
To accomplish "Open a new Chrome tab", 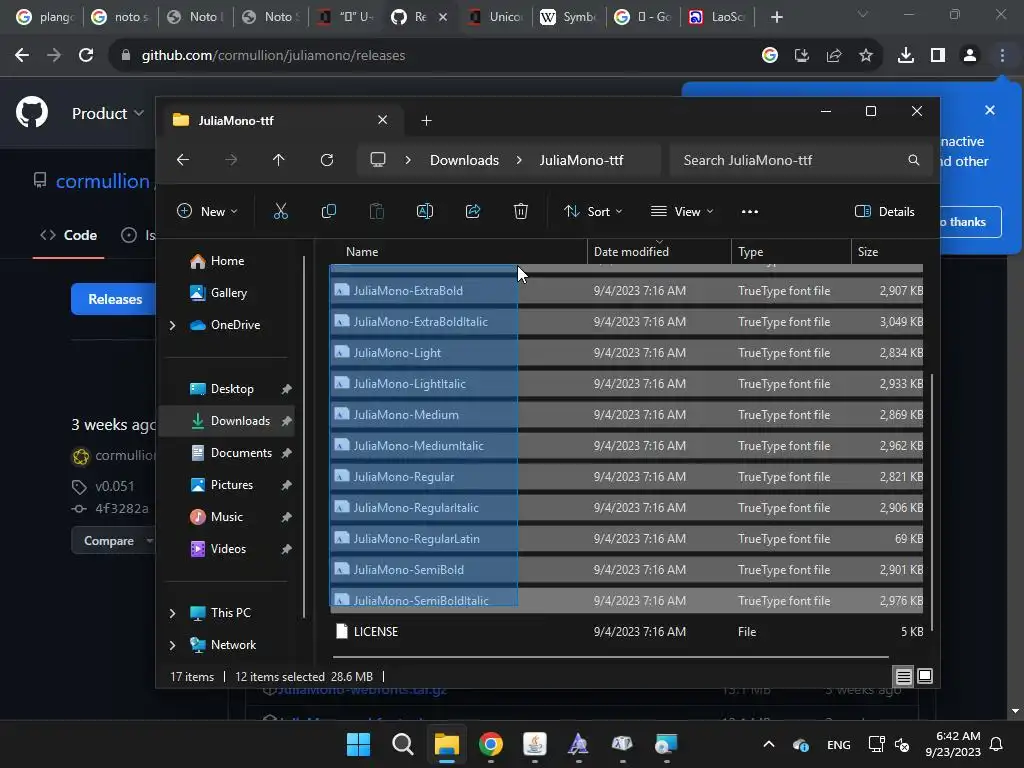I will (x=776, y=17).
